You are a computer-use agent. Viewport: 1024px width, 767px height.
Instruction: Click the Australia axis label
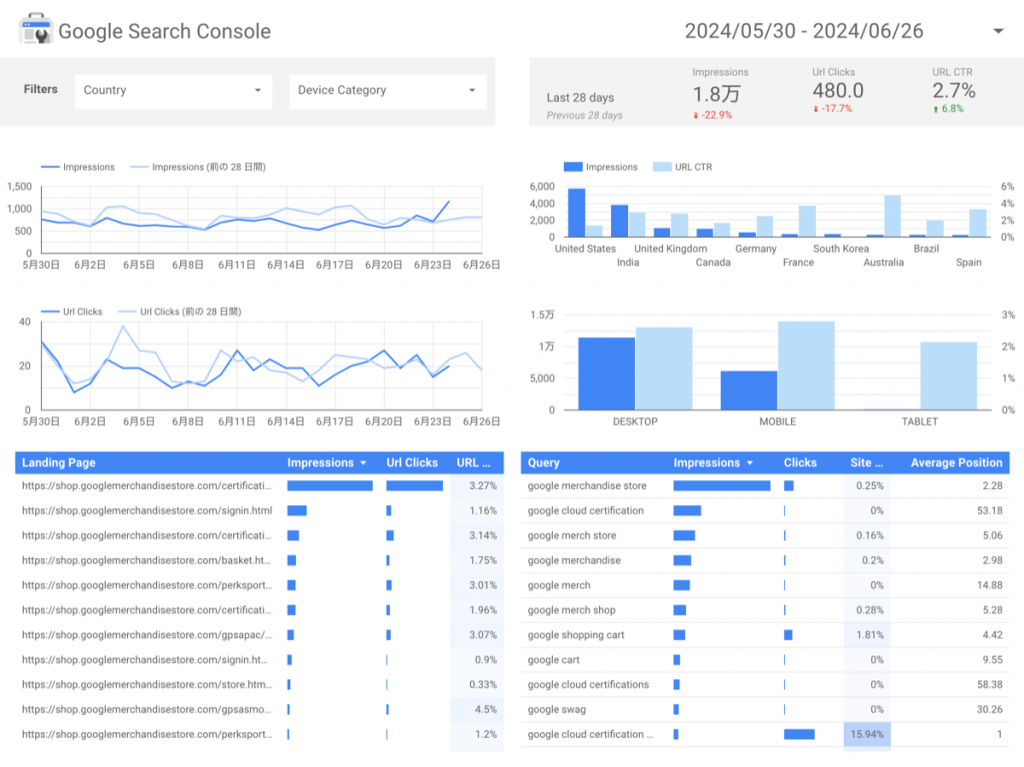tap(883, 262)
